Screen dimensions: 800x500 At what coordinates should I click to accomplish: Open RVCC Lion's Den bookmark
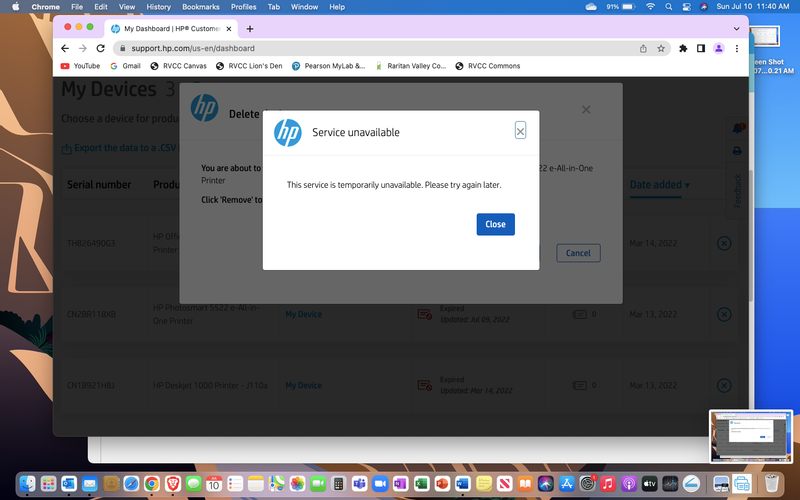249,66
